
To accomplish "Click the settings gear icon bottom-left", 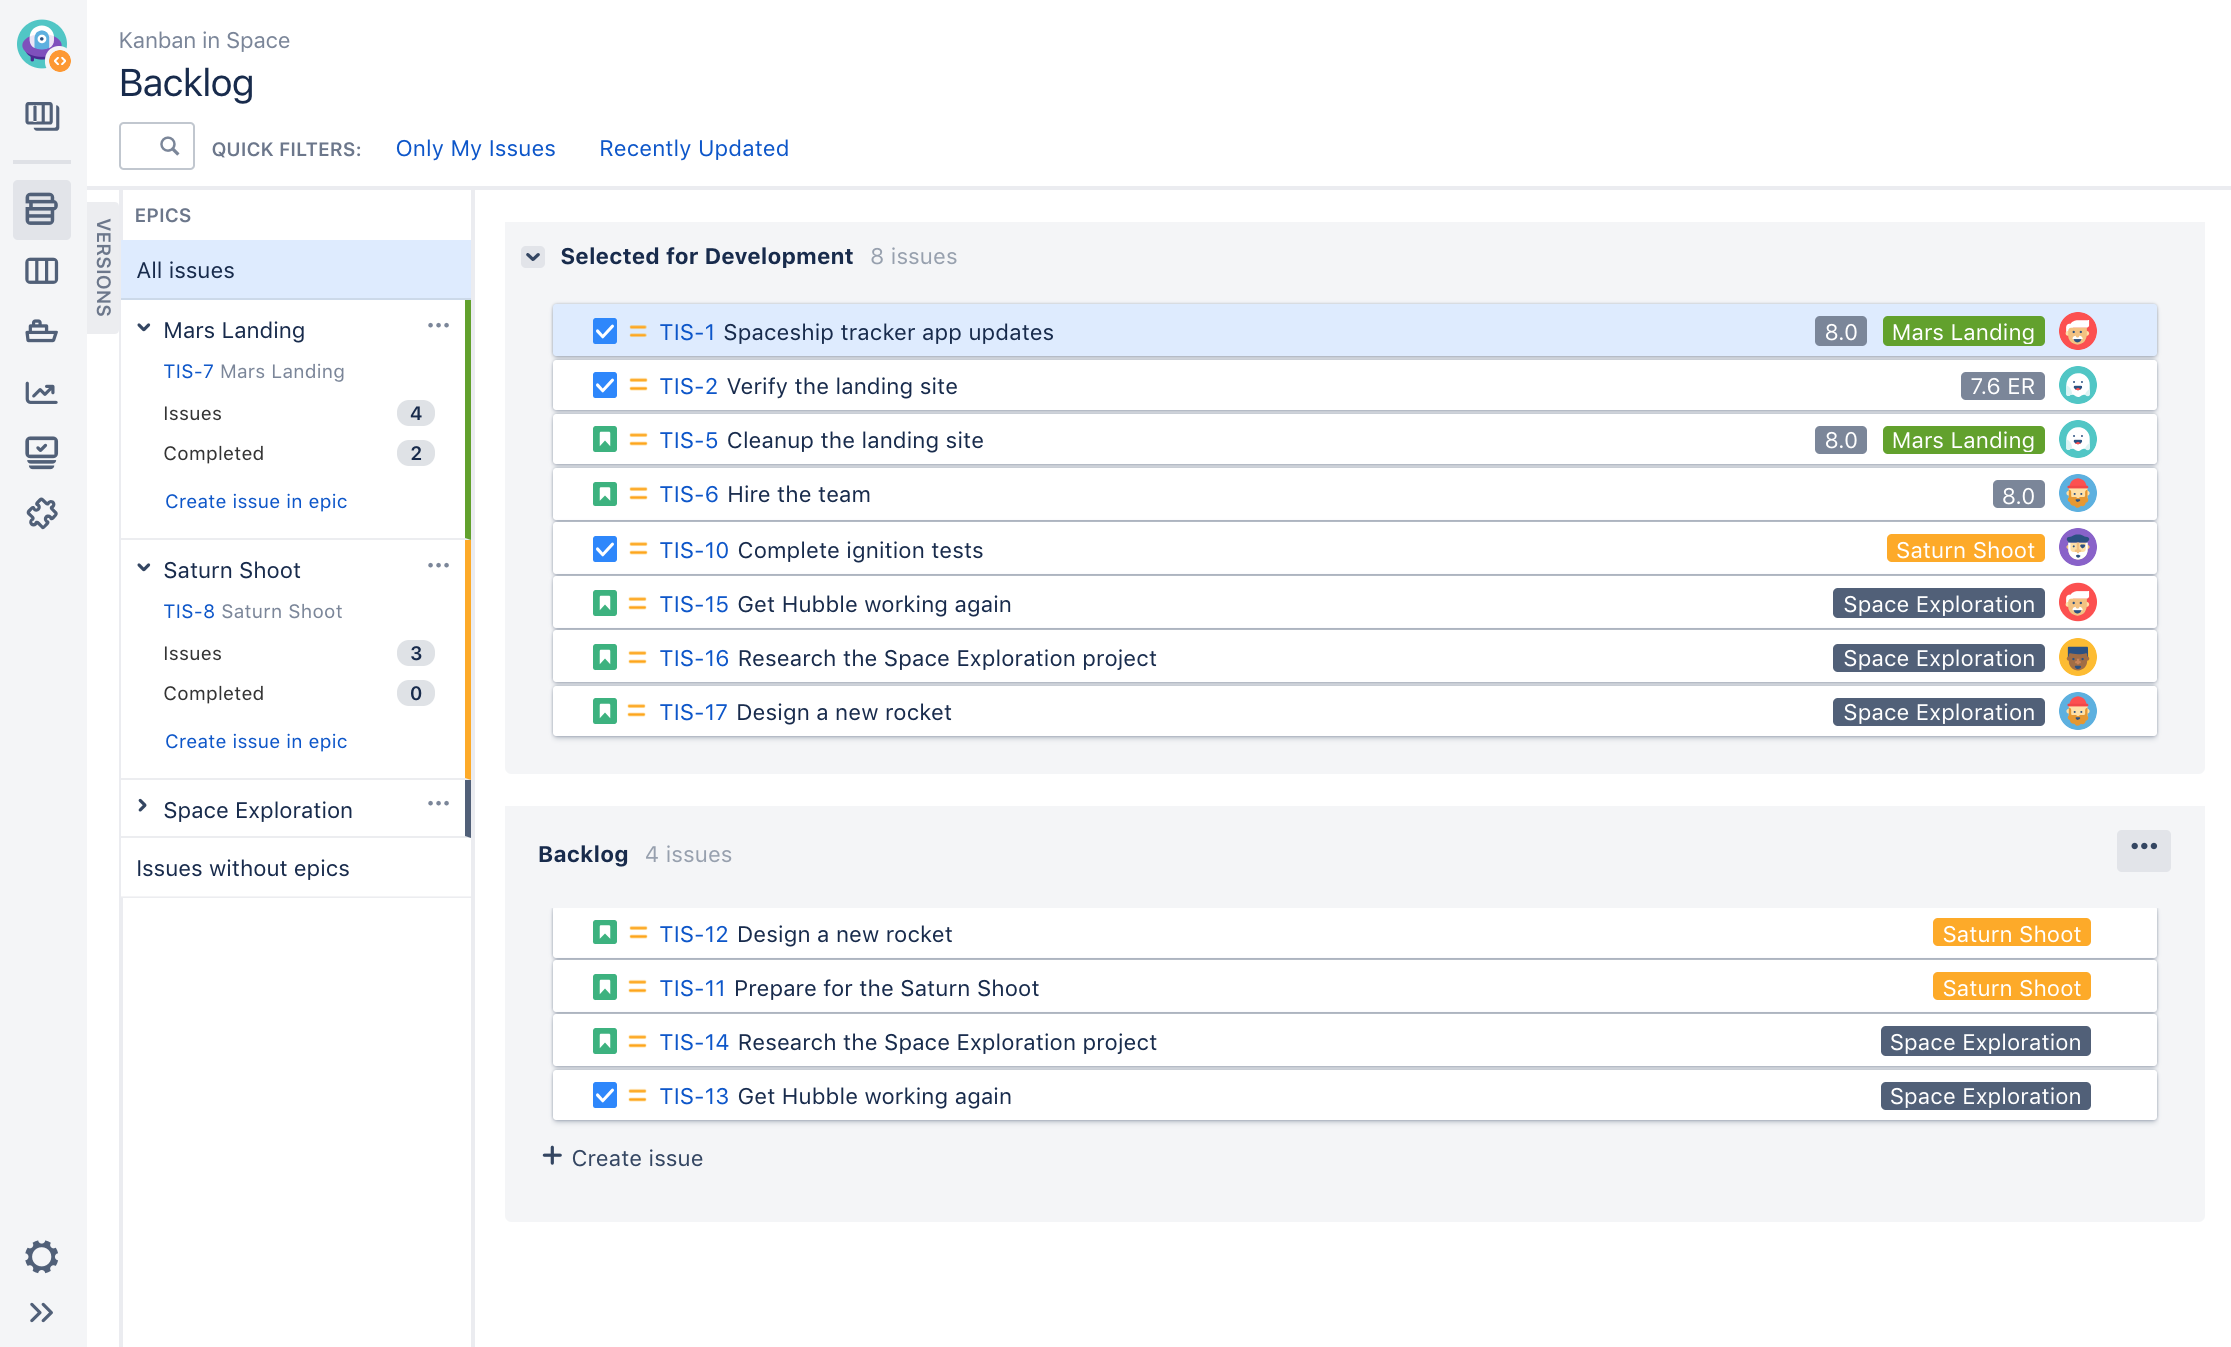I will pos(43,1256).
